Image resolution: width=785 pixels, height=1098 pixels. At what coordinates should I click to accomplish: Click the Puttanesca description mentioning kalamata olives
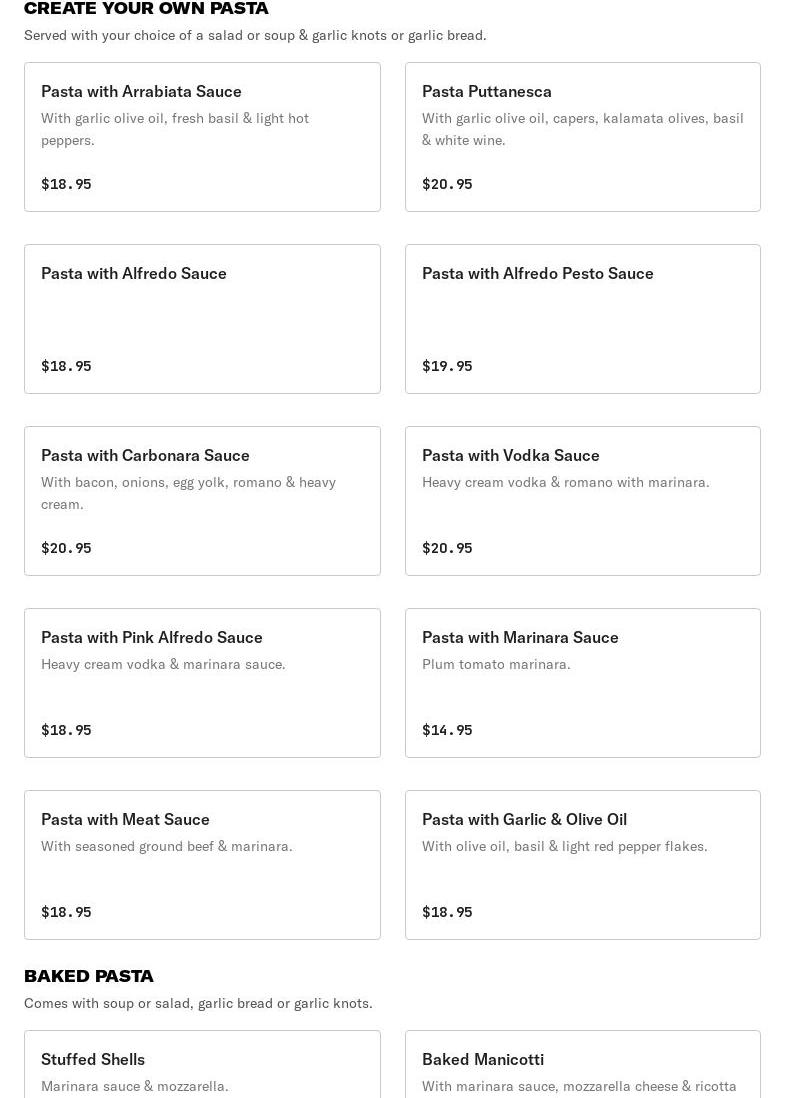tap(583, 129)
